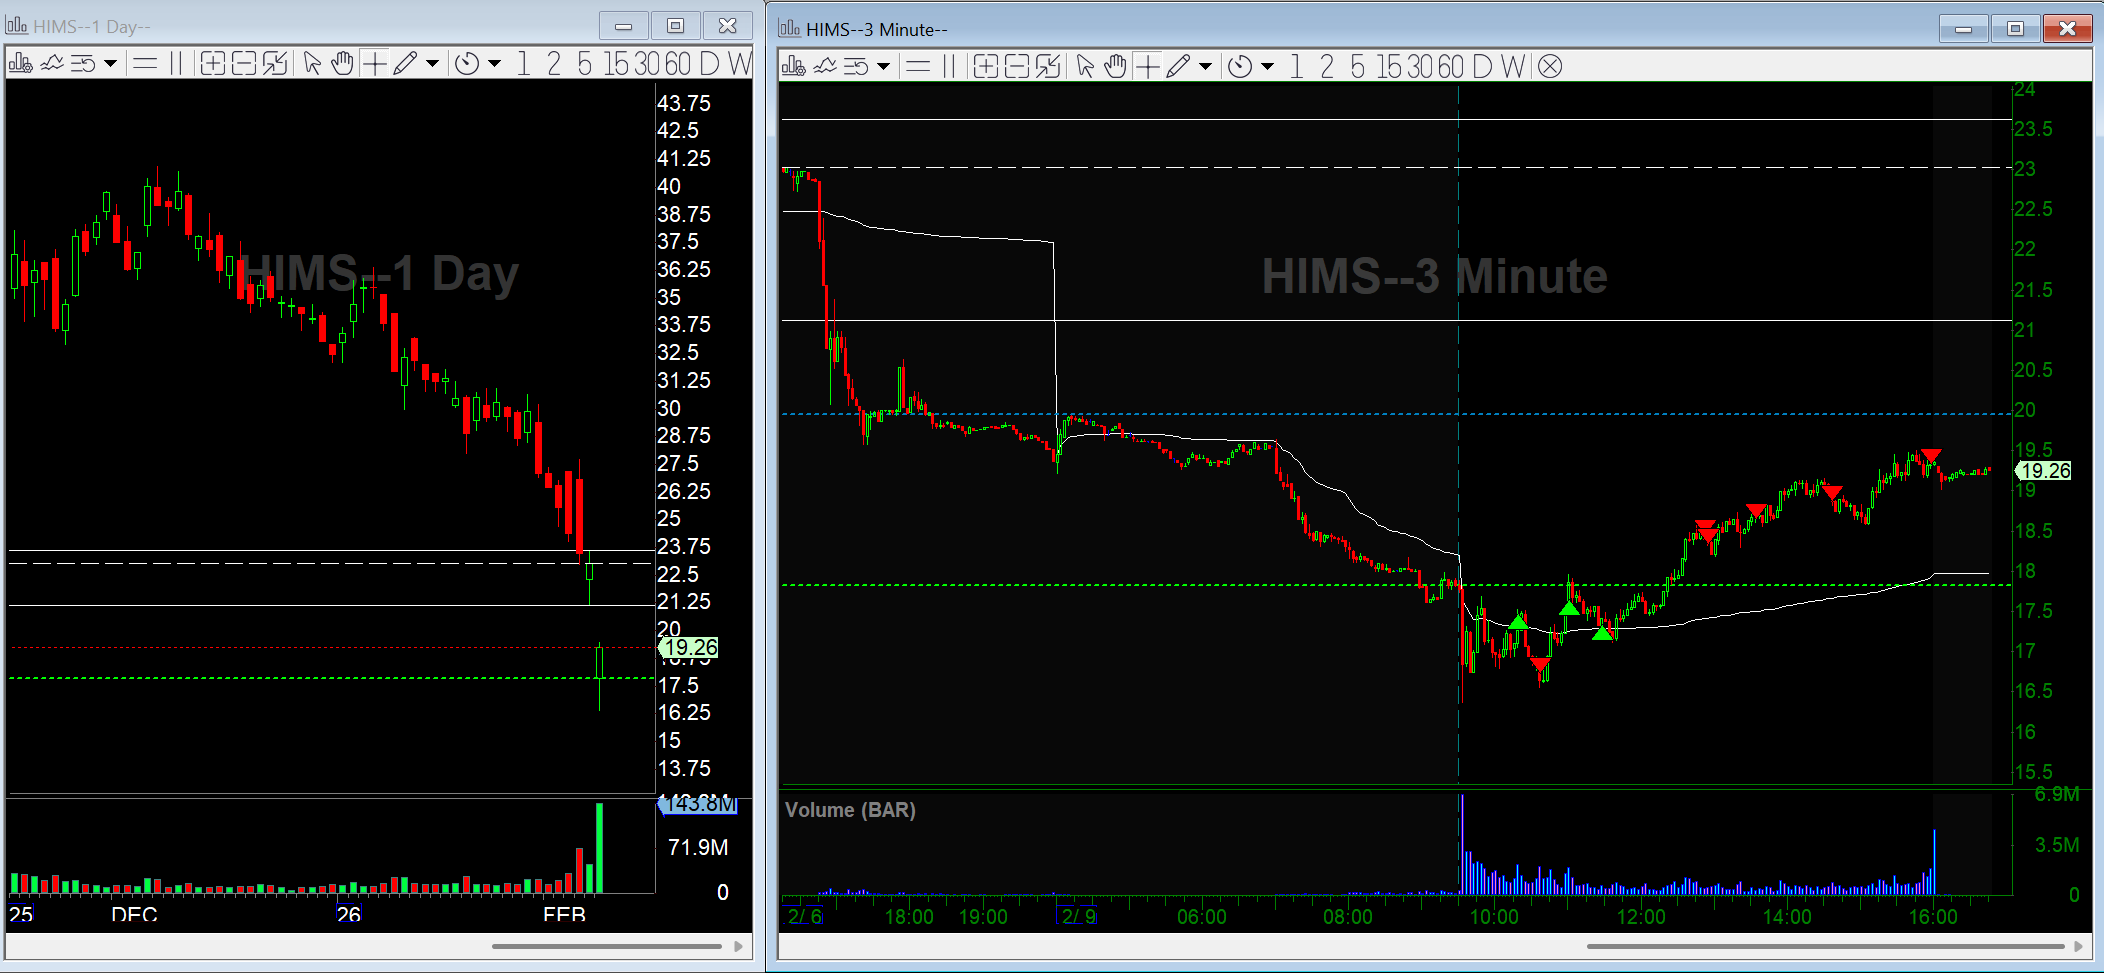Zoom in on the 3 Minute chart

tap(985, 66)
